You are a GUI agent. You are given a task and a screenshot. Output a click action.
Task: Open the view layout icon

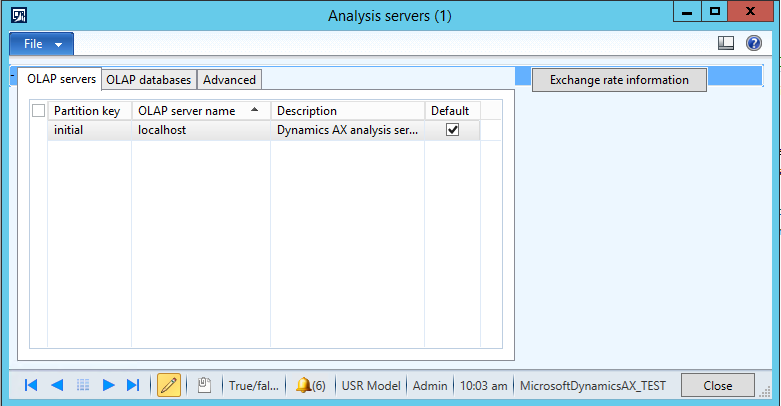pyautogui.click(x=726, y=43)
